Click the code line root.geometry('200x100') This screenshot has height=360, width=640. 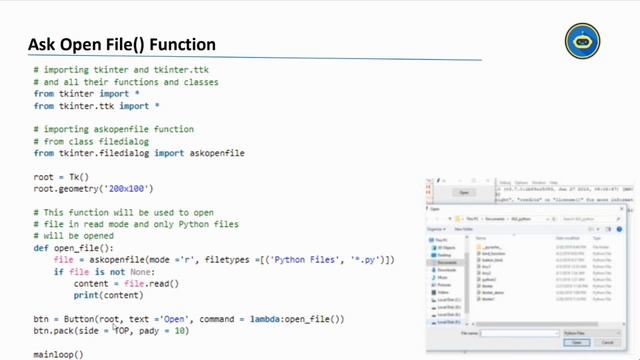pos(93,189)
